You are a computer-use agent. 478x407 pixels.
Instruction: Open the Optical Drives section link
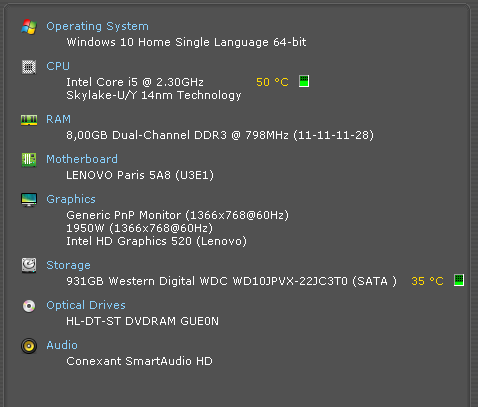(86, 305)
